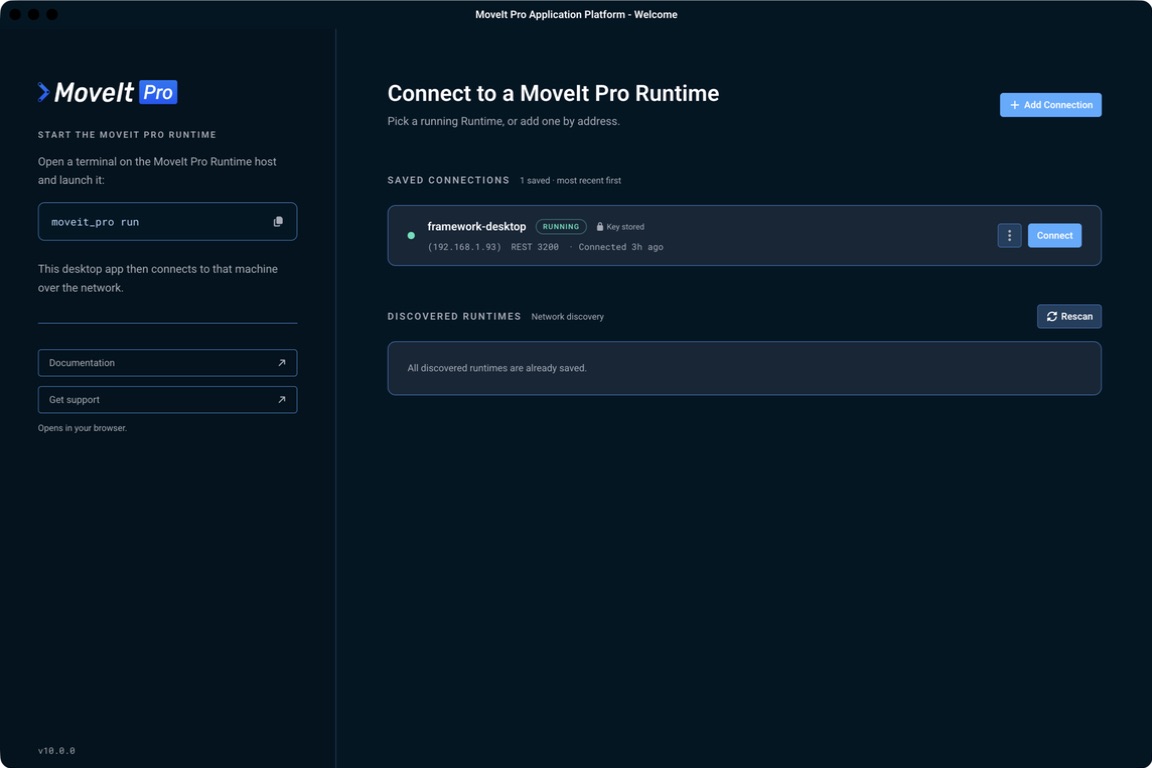Click the Key stored lock icon
The width and height of the screenshot is (1152, 768).
tap(600, 226)
